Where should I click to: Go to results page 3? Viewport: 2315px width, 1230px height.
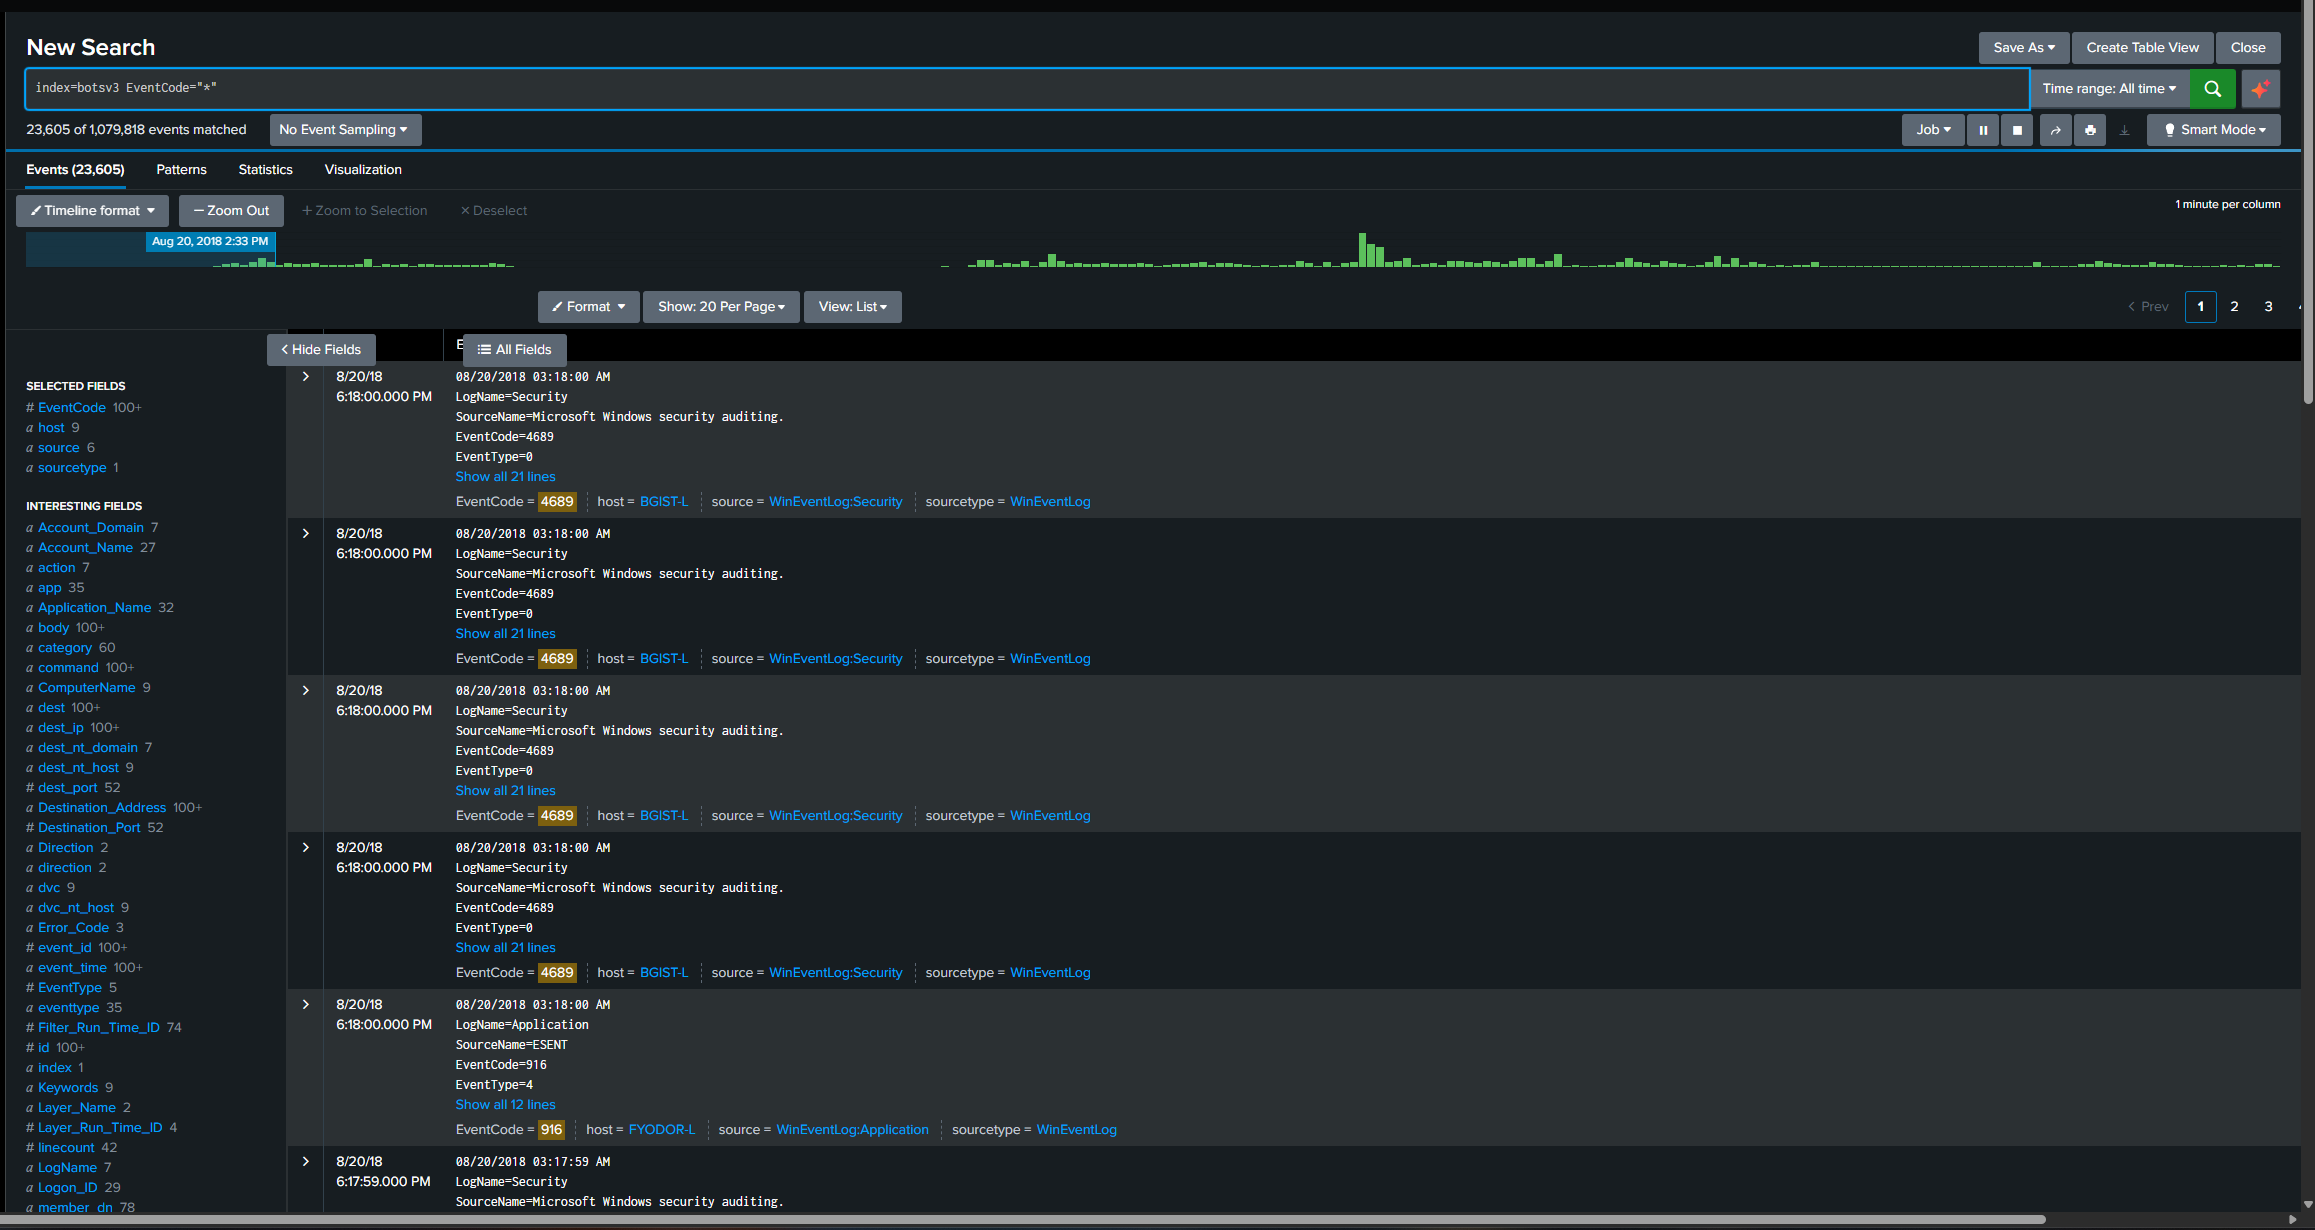tap(2268, 307)
